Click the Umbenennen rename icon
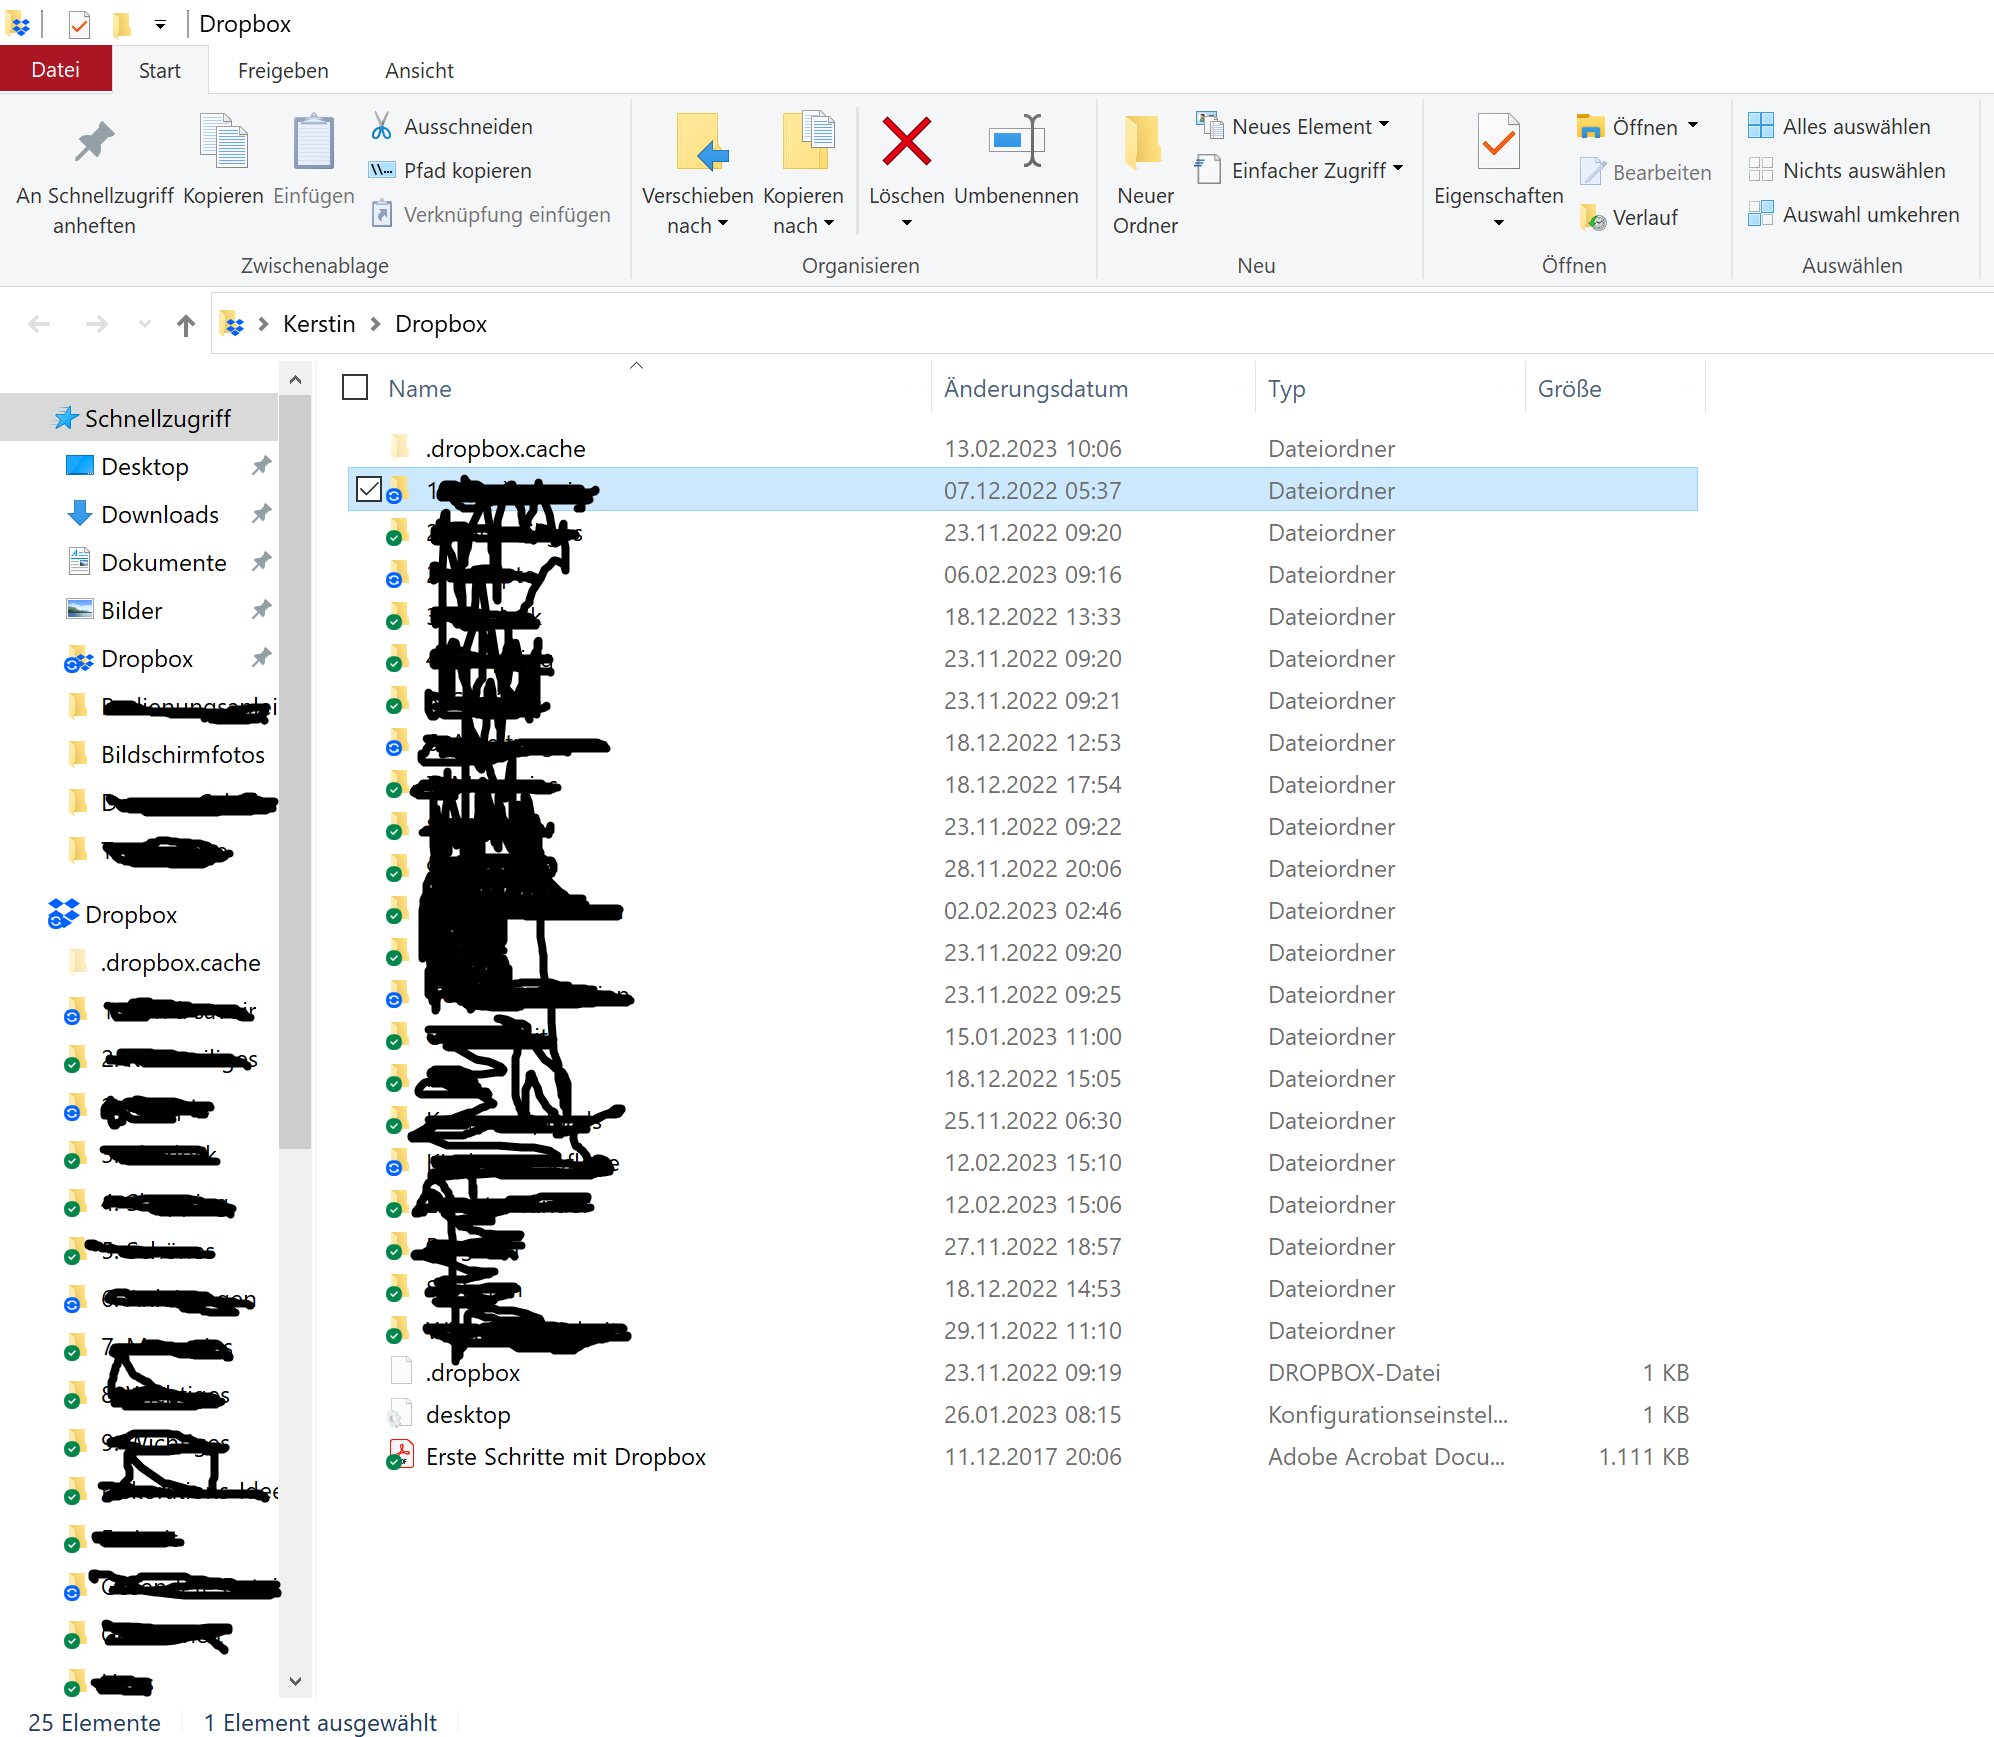 click(x=1016, y=142)
